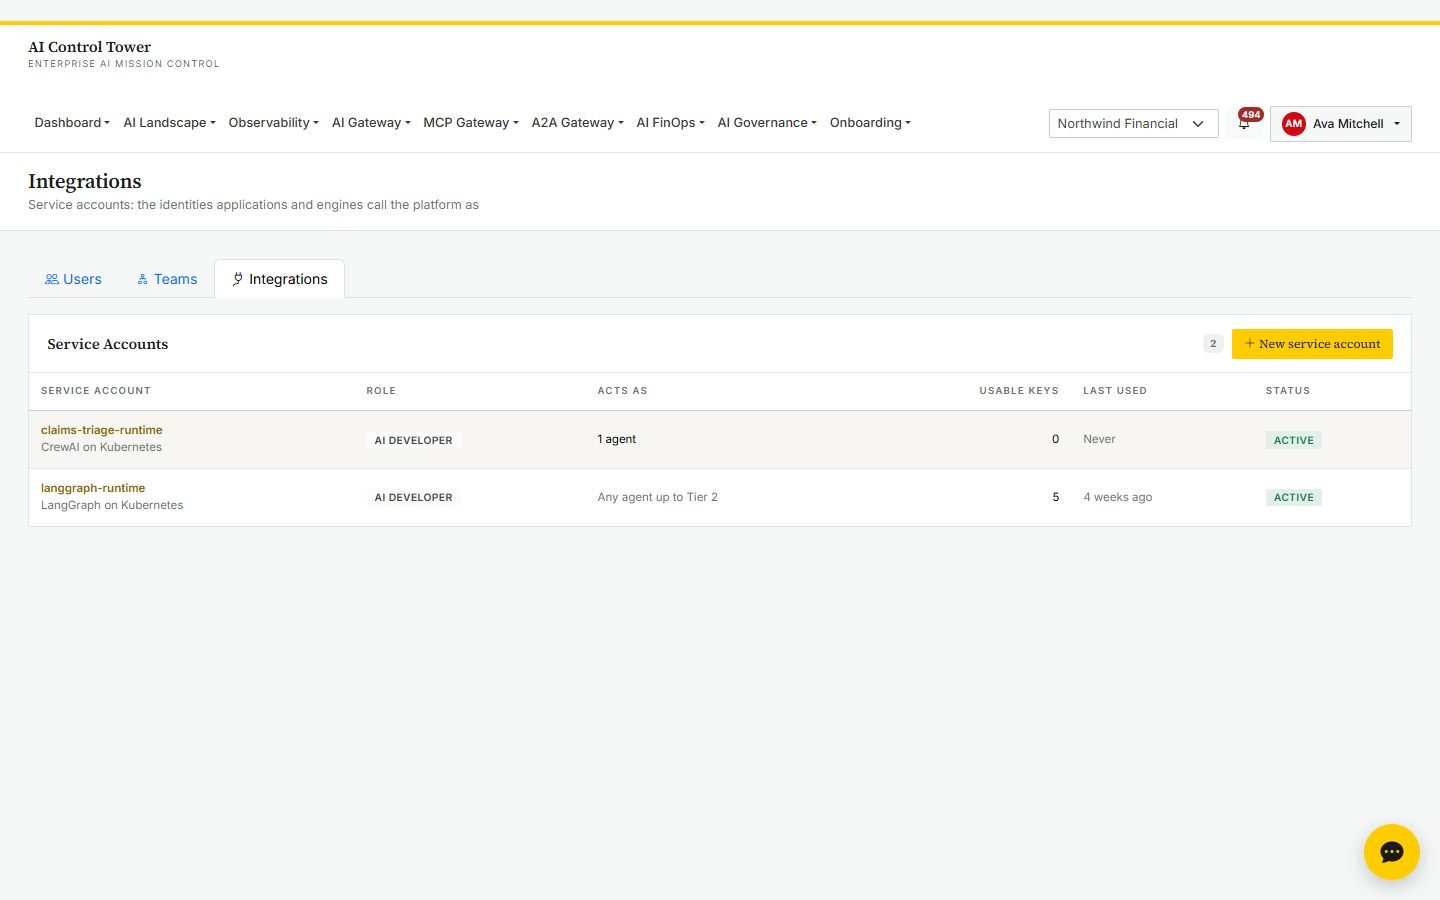Click 'LangGraph on Kubernetes' description
The image size is (1440, 900).
click(x=112, y=505)
